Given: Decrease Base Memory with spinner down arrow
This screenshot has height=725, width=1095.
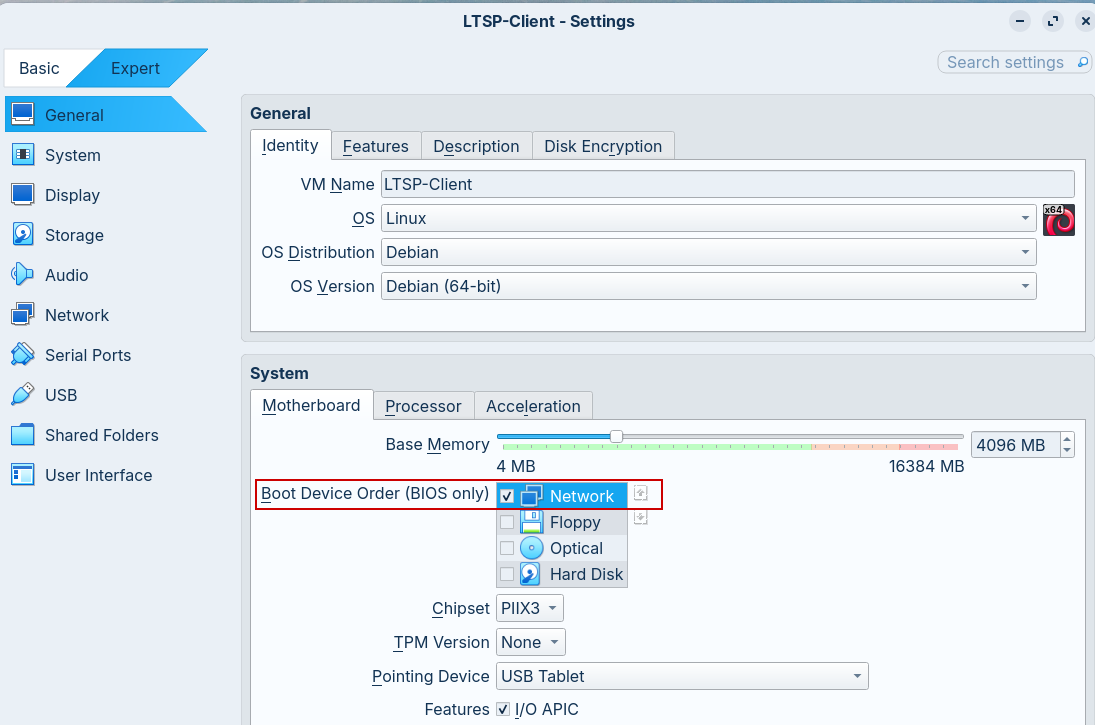Looking at the screenshot, I should [1066, 451].
